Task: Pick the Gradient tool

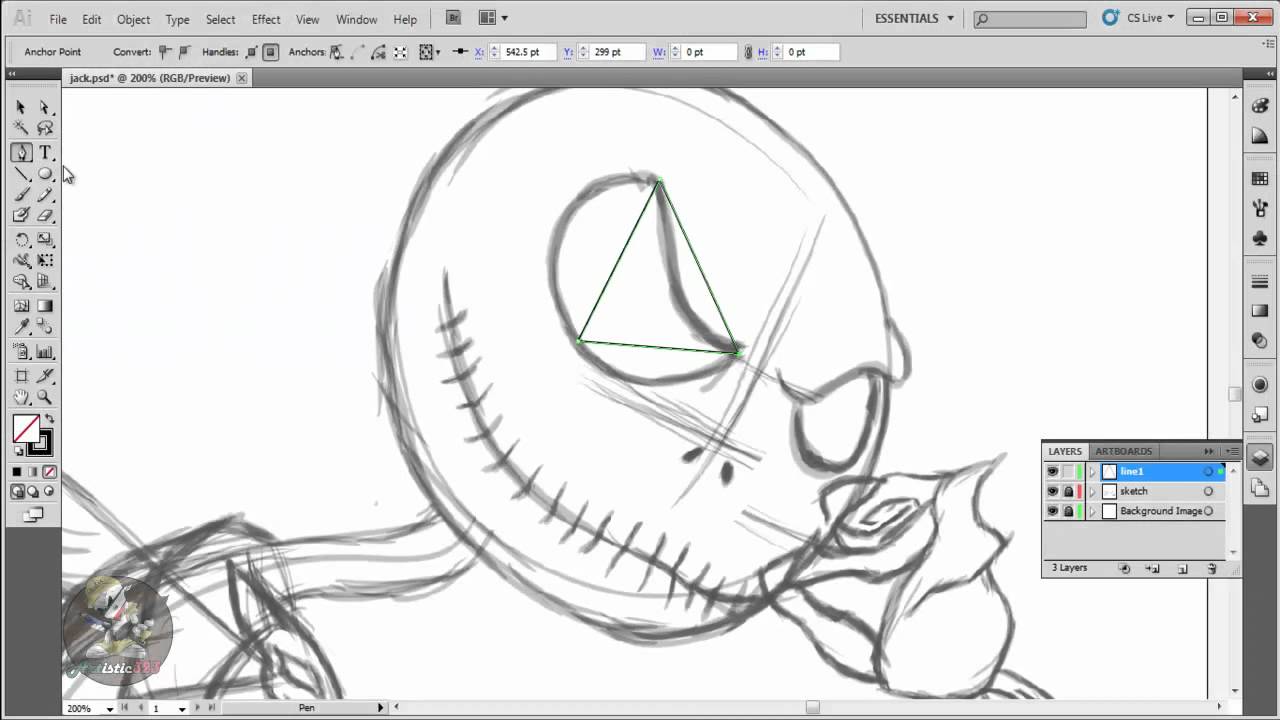Action: pos(45,306)
